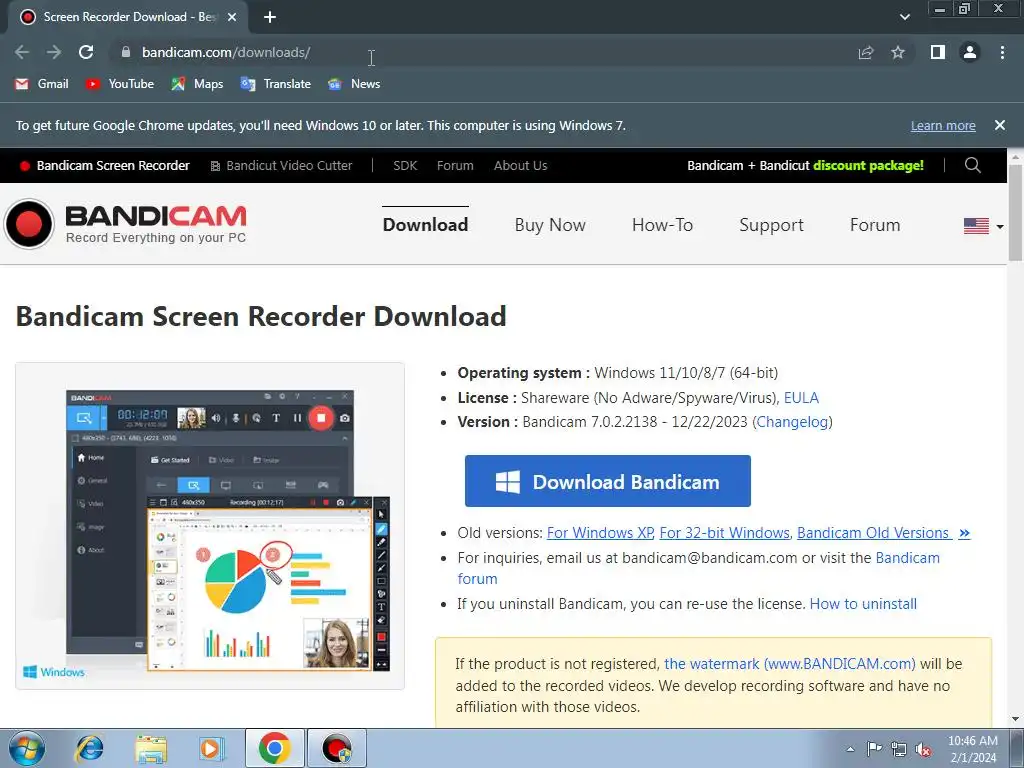
Task: Open About Us in the top bar
Action: pos(520,166)
